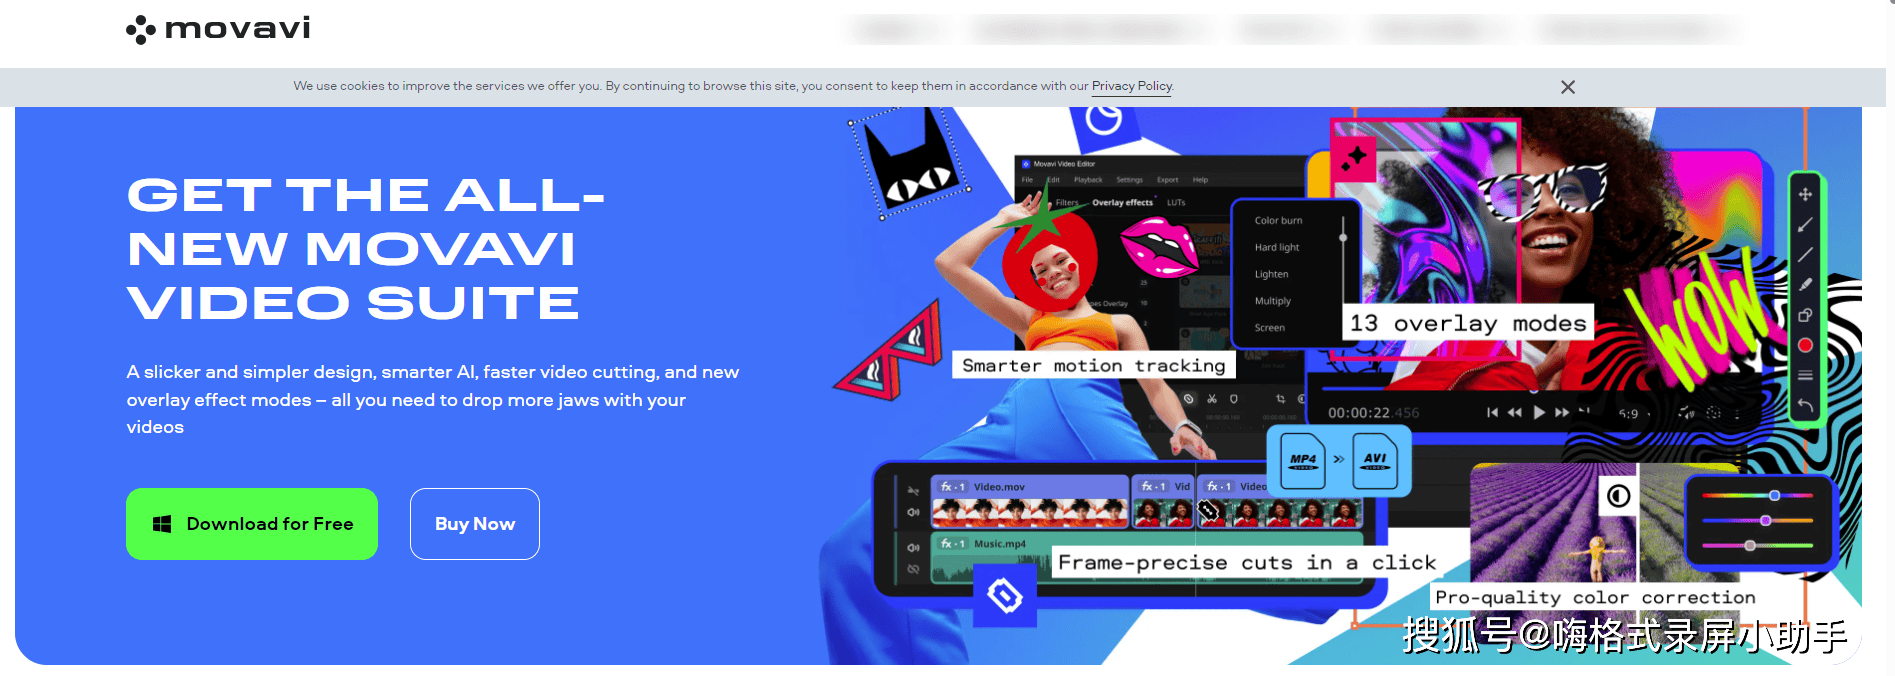Click the red color dot in drawing toolbar

tap(1805, 346)
